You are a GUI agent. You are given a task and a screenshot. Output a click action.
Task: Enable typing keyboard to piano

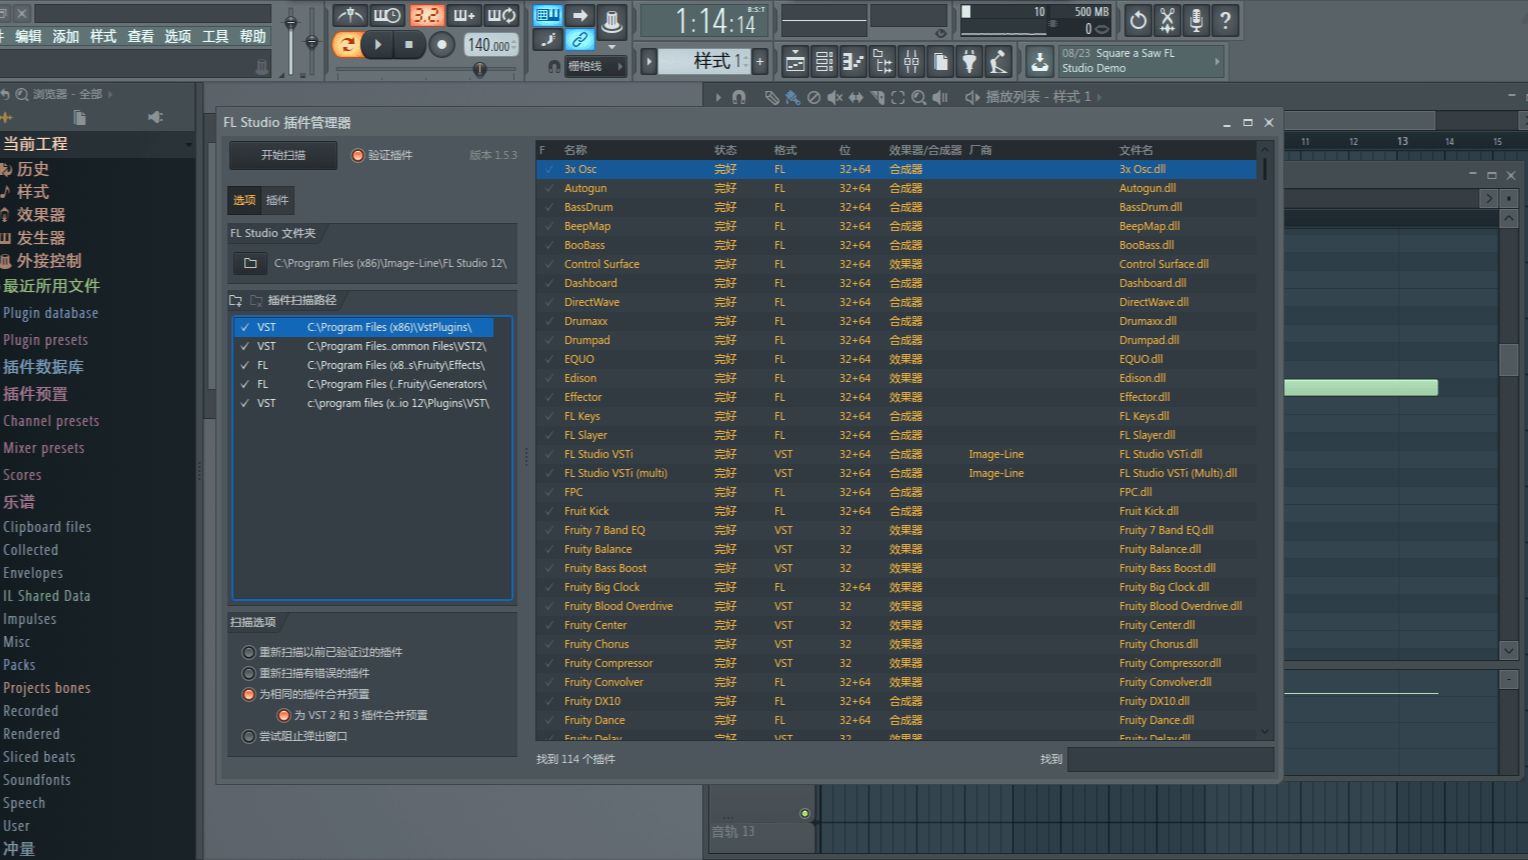547,15
